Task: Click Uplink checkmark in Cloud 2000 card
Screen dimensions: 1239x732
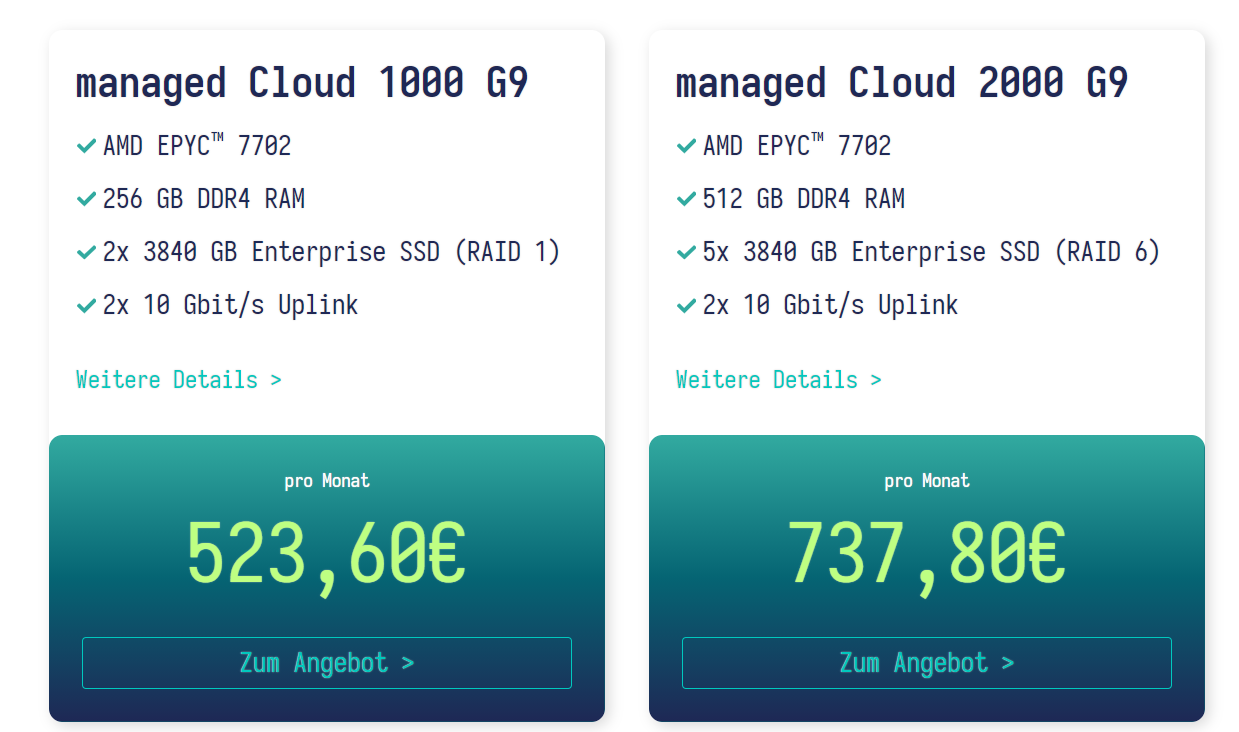Action: pos(686,306)
